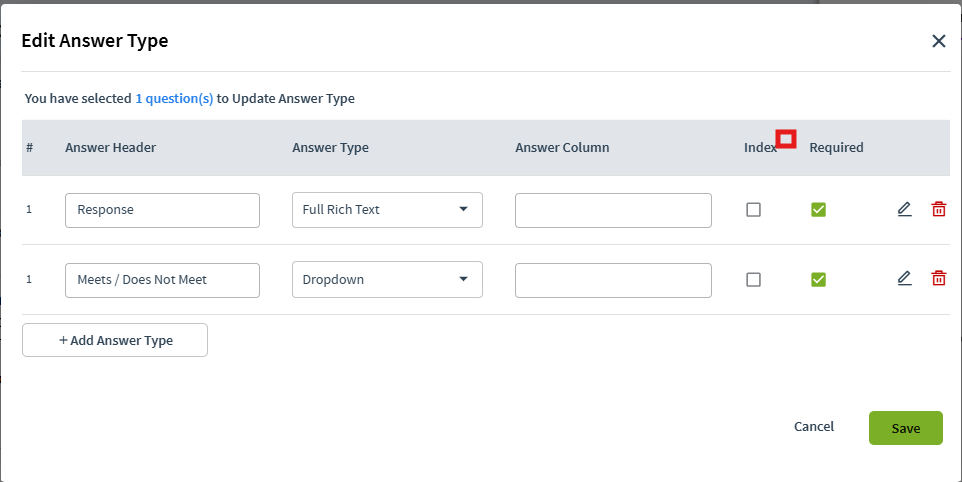Click Answer Column field in Meets / Does Not Meet row
The height and width of the screenshot is (482, 962).
(x=614, y=280)
